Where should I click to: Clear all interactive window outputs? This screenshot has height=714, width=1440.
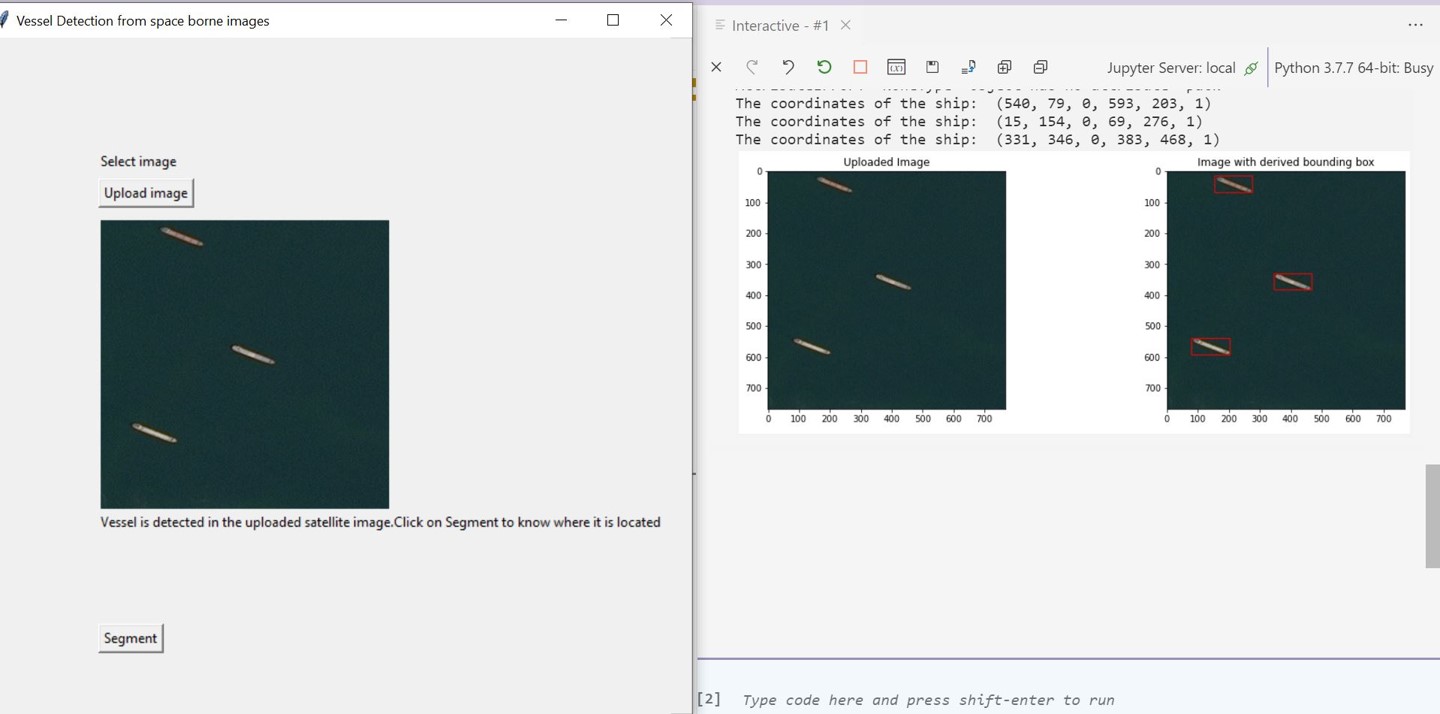[x=716, y=67]
